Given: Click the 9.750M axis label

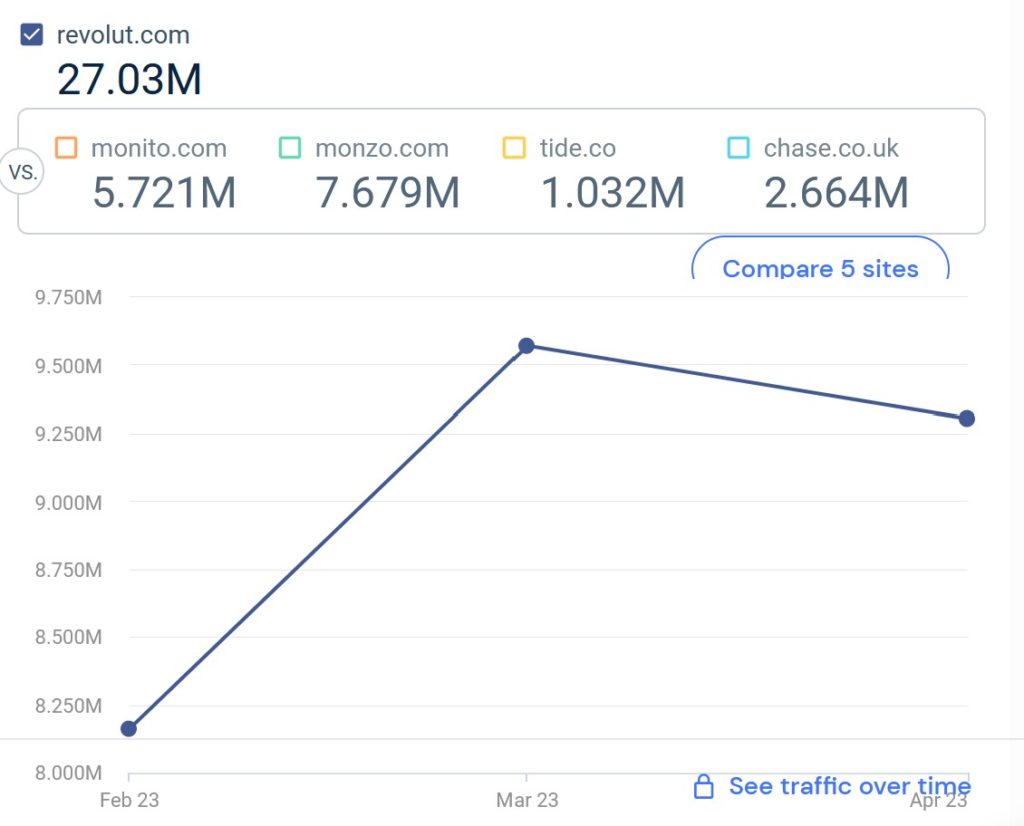Looking at the screenshot, I should (69, 298).
